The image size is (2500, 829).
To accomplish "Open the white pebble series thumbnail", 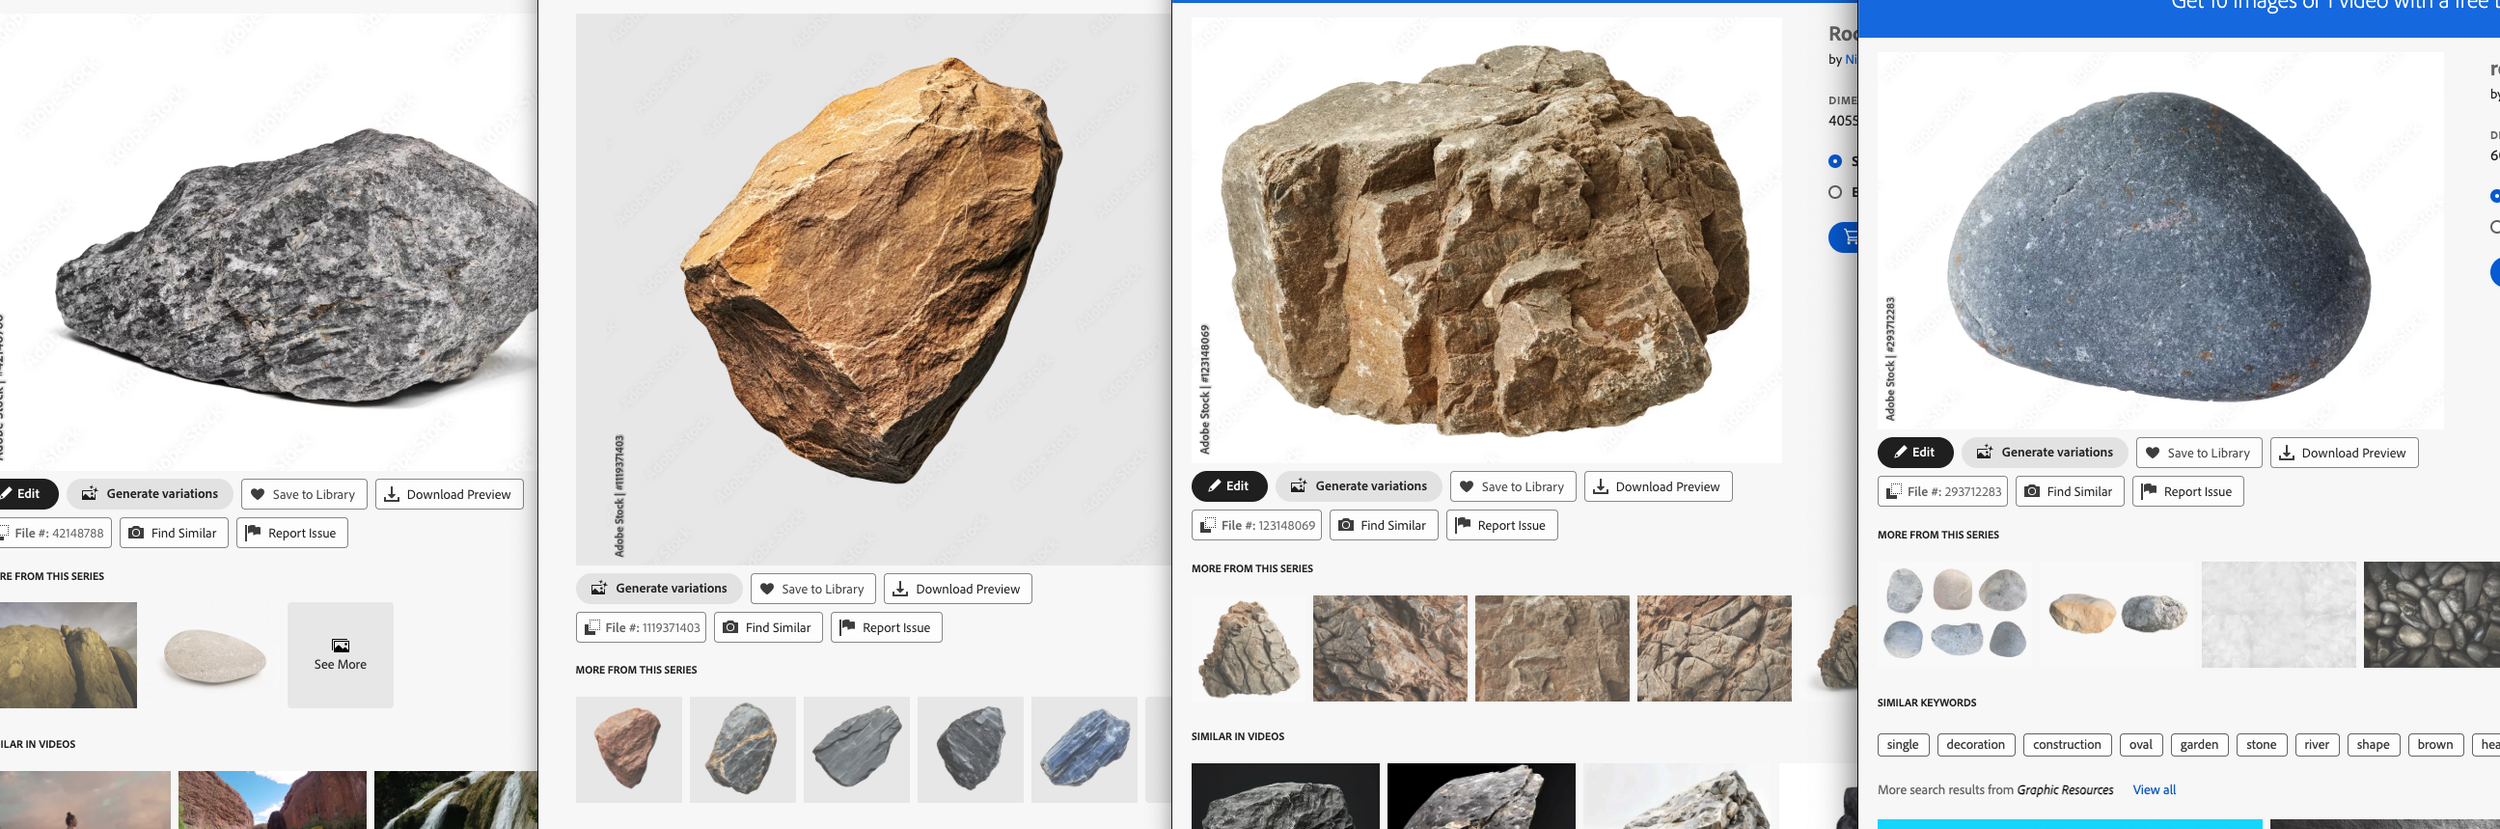I will [213, 655].
